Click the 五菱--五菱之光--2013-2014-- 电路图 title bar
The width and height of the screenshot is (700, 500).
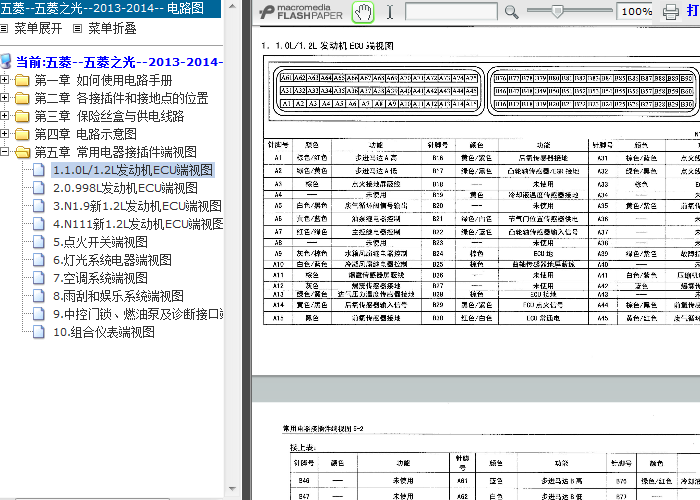(x=110, y=8)
